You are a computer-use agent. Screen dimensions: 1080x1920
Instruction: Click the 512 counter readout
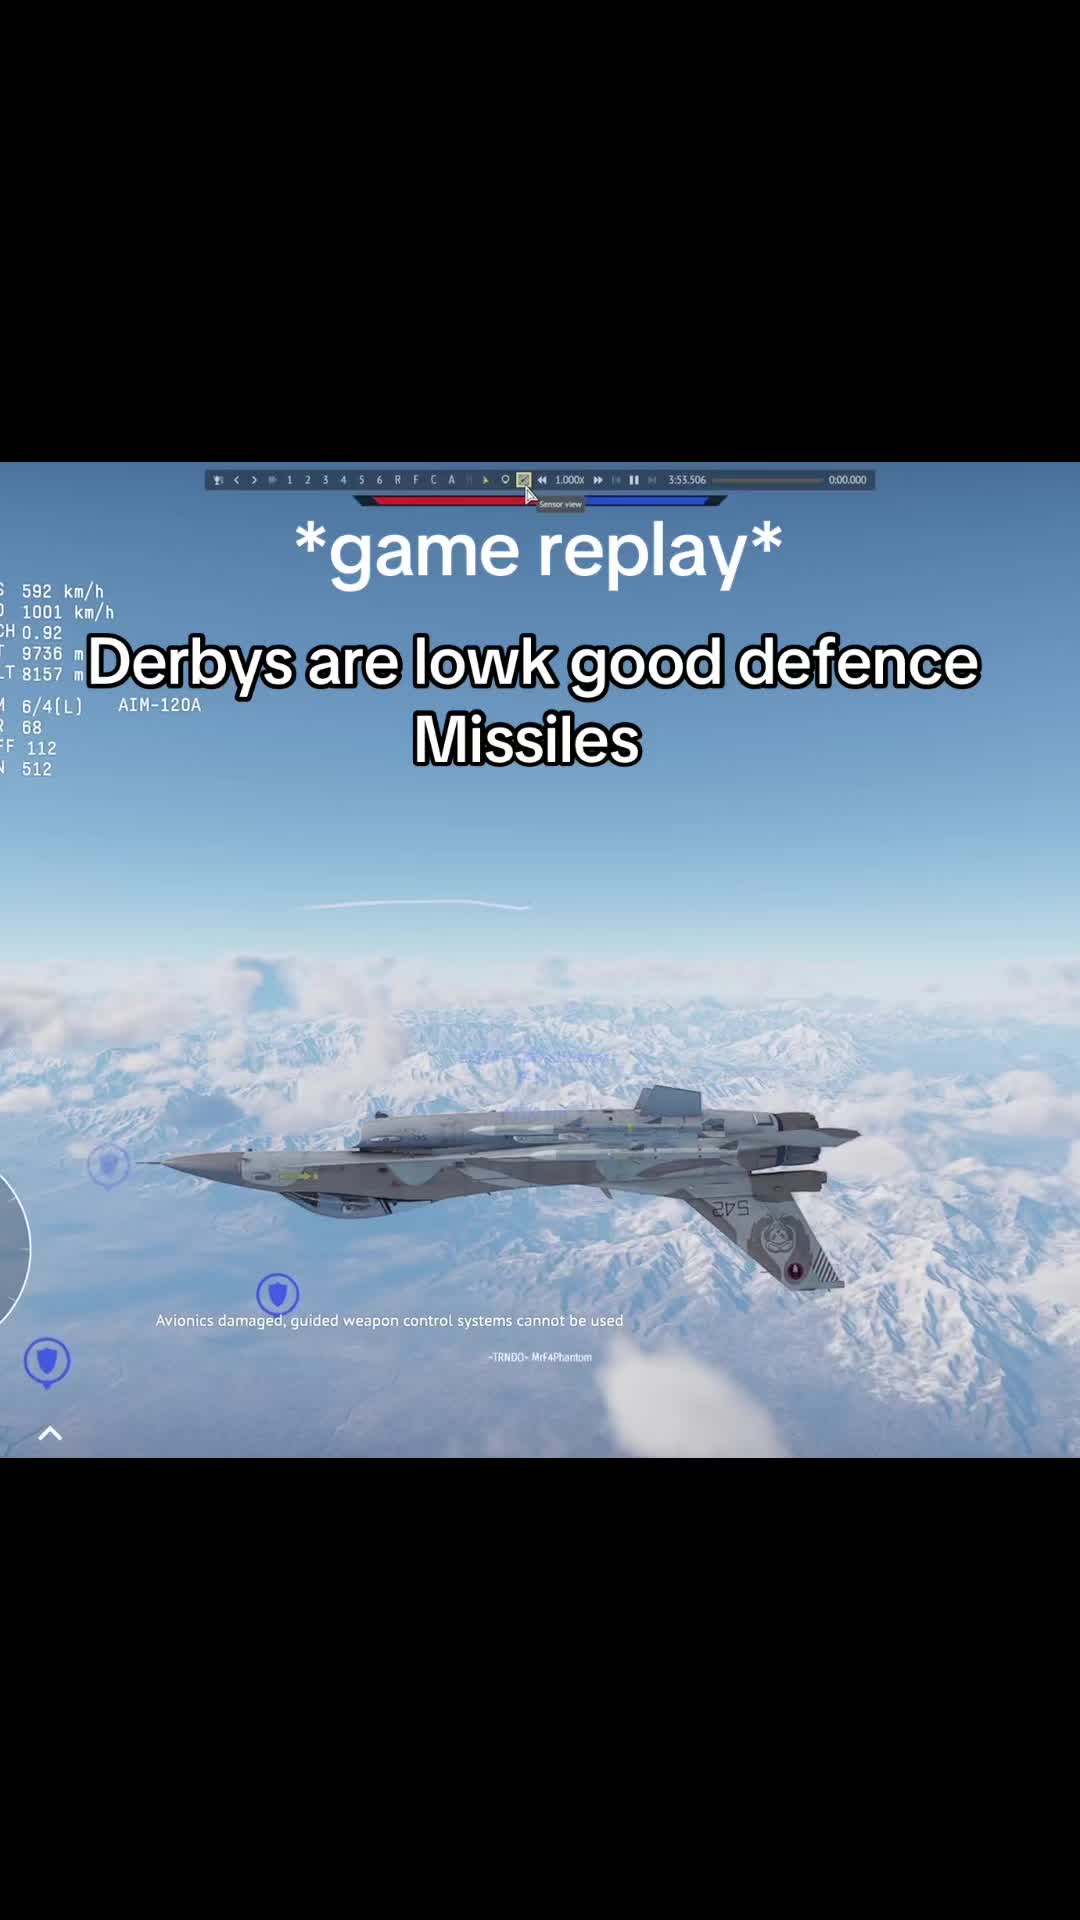tap(37, 769)
